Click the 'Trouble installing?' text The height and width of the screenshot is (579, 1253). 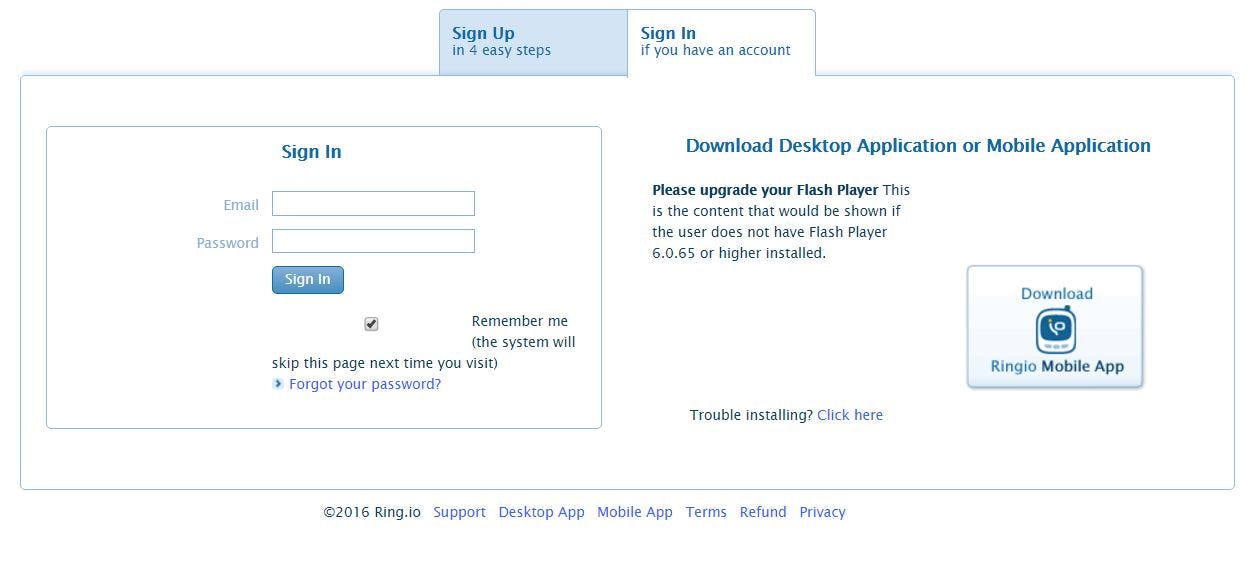click(751, 415)
